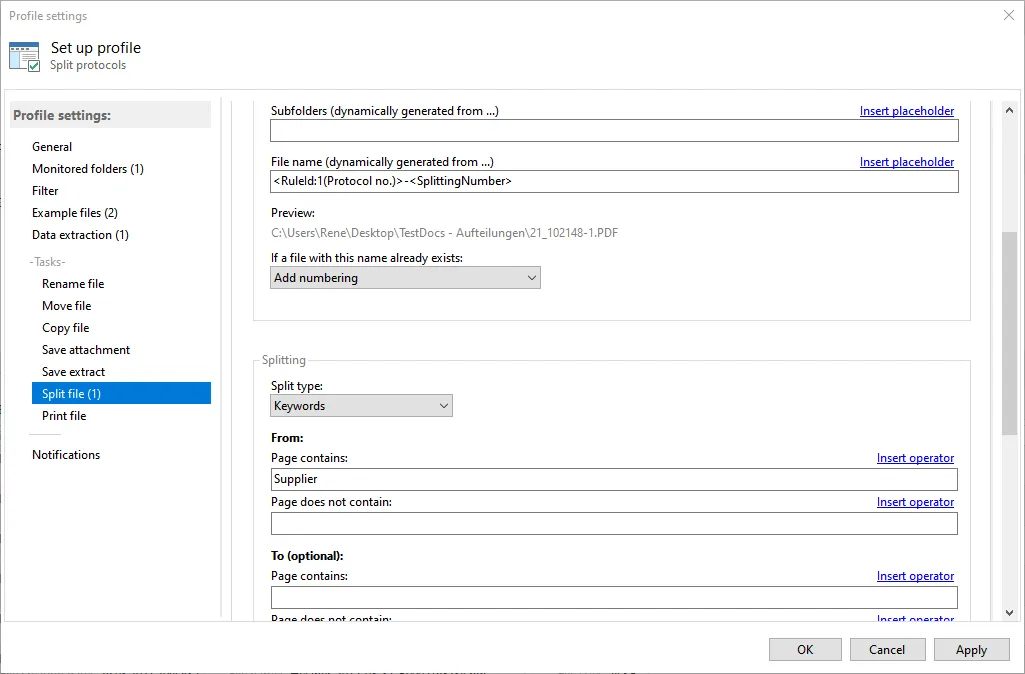The width and height of the screenshot is (1025, 674).
Task: Open the Split type Keywords dropdown
Action: 361,406
